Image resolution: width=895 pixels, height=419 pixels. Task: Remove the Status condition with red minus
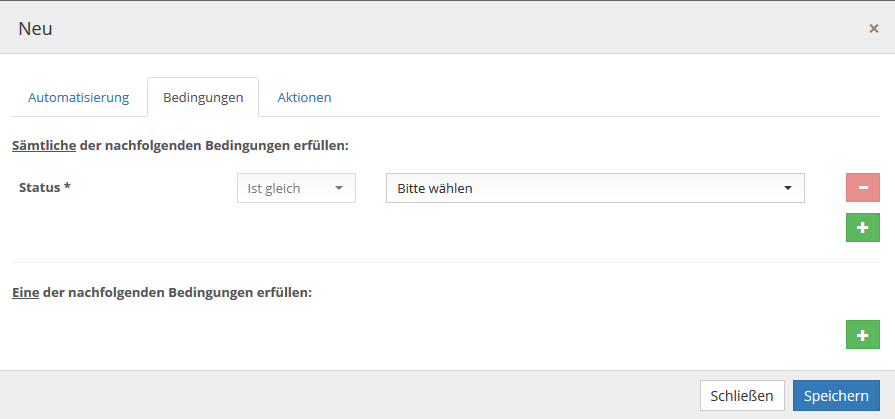862,188
